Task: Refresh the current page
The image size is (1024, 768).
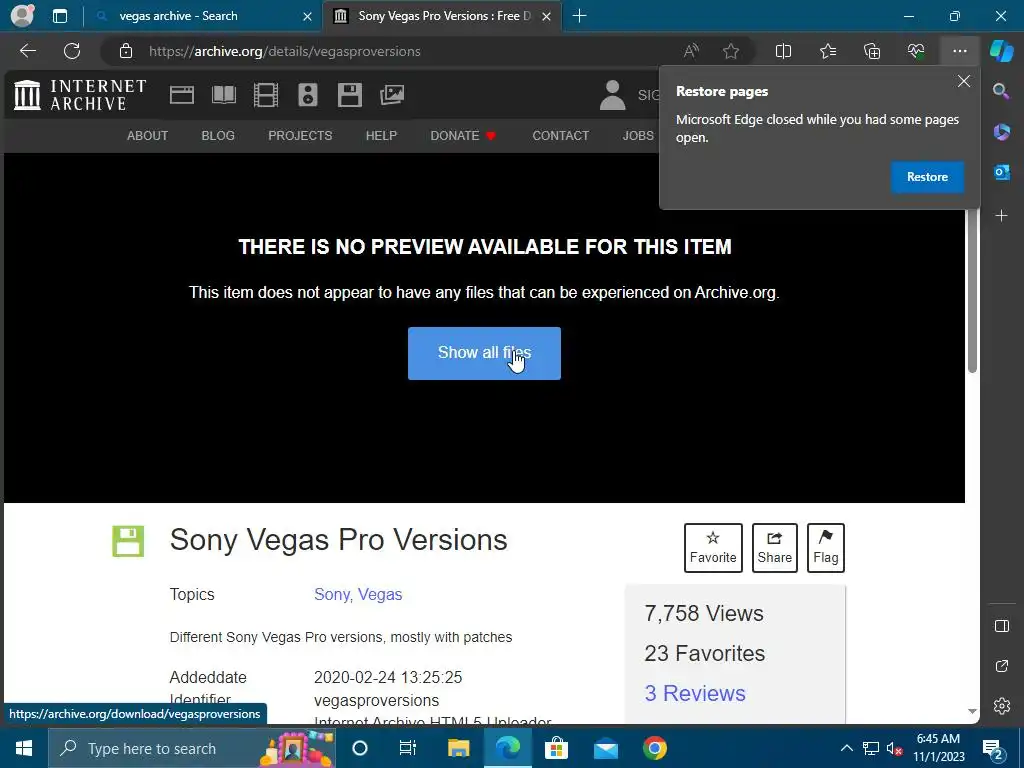Action: (72, 51)
